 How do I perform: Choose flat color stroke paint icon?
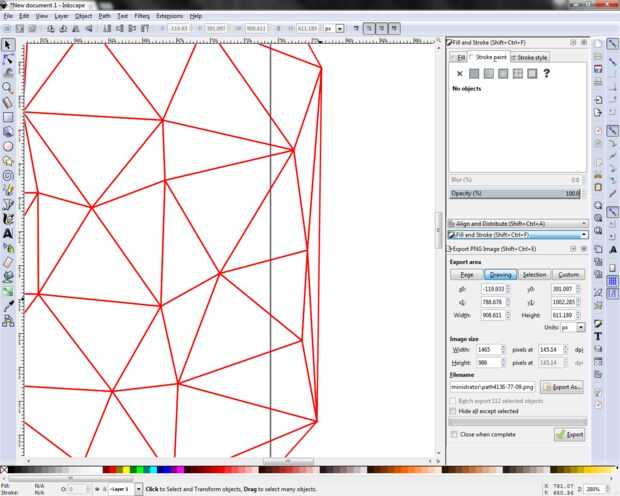474,74
